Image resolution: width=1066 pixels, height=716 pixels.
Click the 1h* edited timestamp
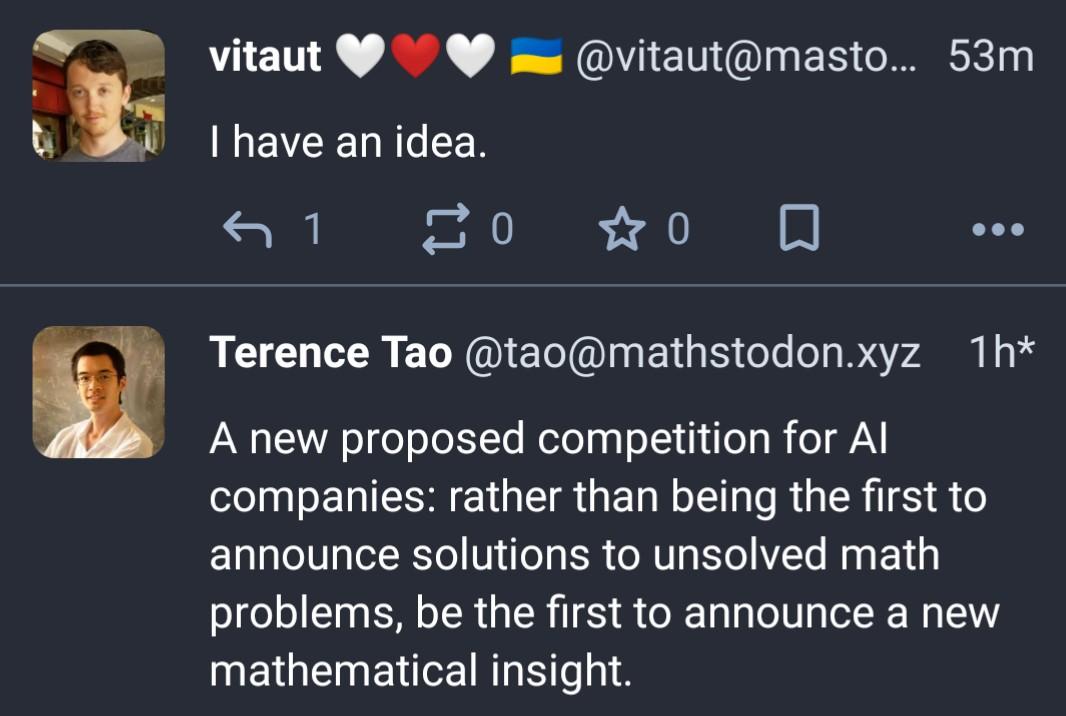coord(1001,352)
